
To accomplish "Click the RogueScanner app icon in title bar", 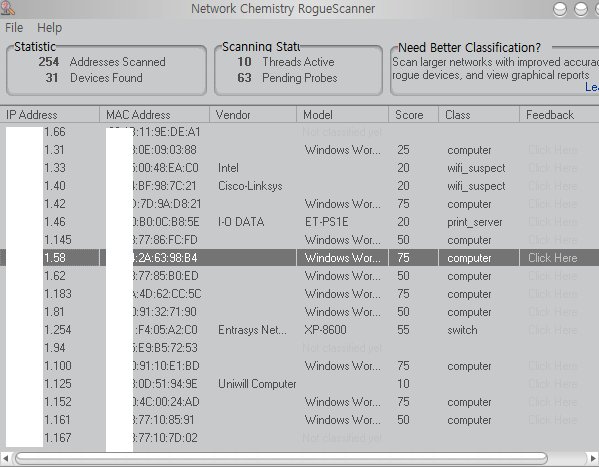I will (7, 8).
